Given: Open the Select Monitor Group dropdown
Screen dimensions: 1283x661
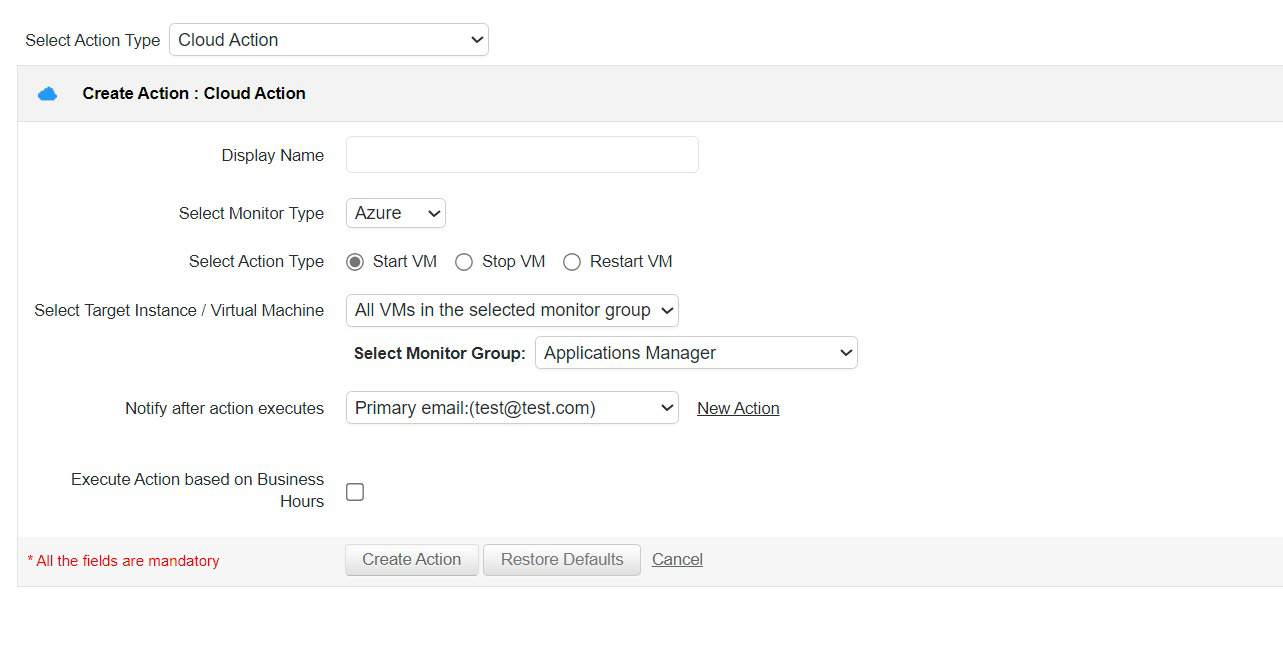Looking at the screenshot, I should (695, 352).
